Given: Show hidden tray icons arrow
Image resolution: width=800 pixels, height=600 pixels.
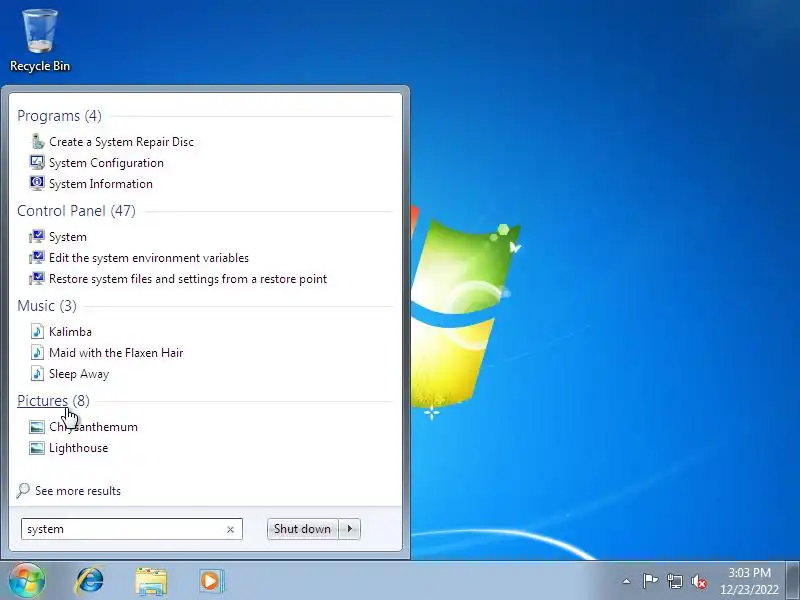Looking at the screenshot, I should click(626, 581).
